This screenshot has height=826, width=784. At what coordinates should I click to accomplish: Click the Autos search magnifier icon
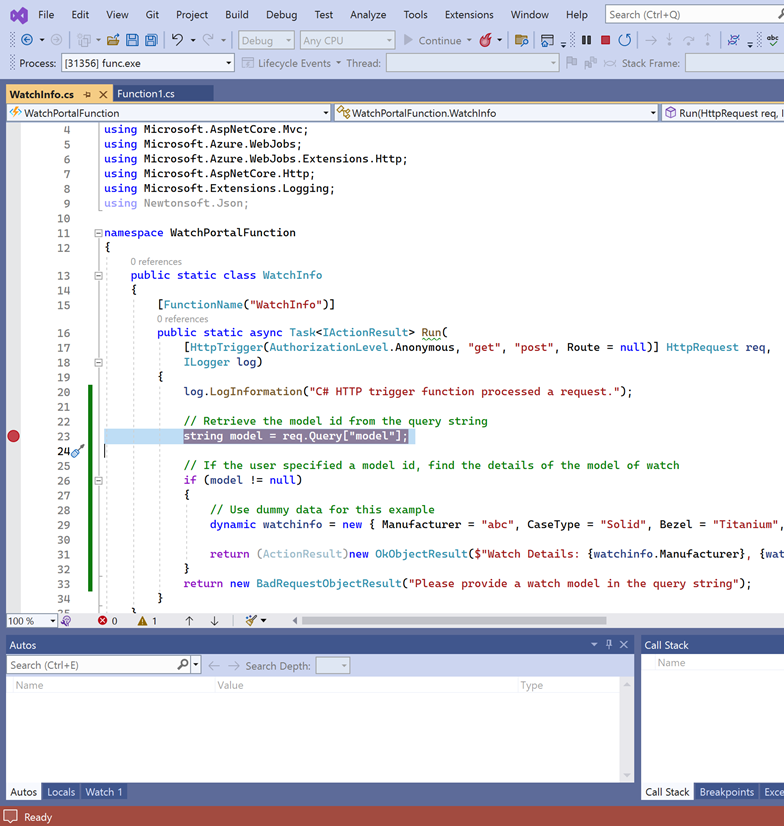pyautogui.click(x=183, y=665)
